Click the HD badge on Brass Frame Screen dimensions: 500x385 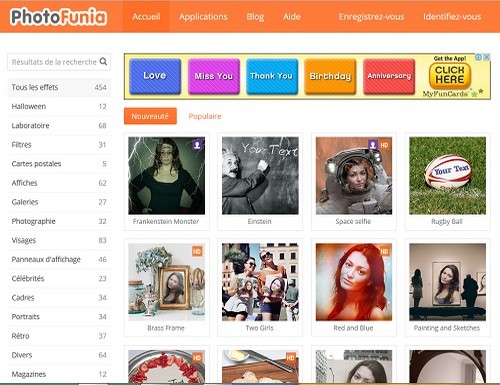coord(197,251)
